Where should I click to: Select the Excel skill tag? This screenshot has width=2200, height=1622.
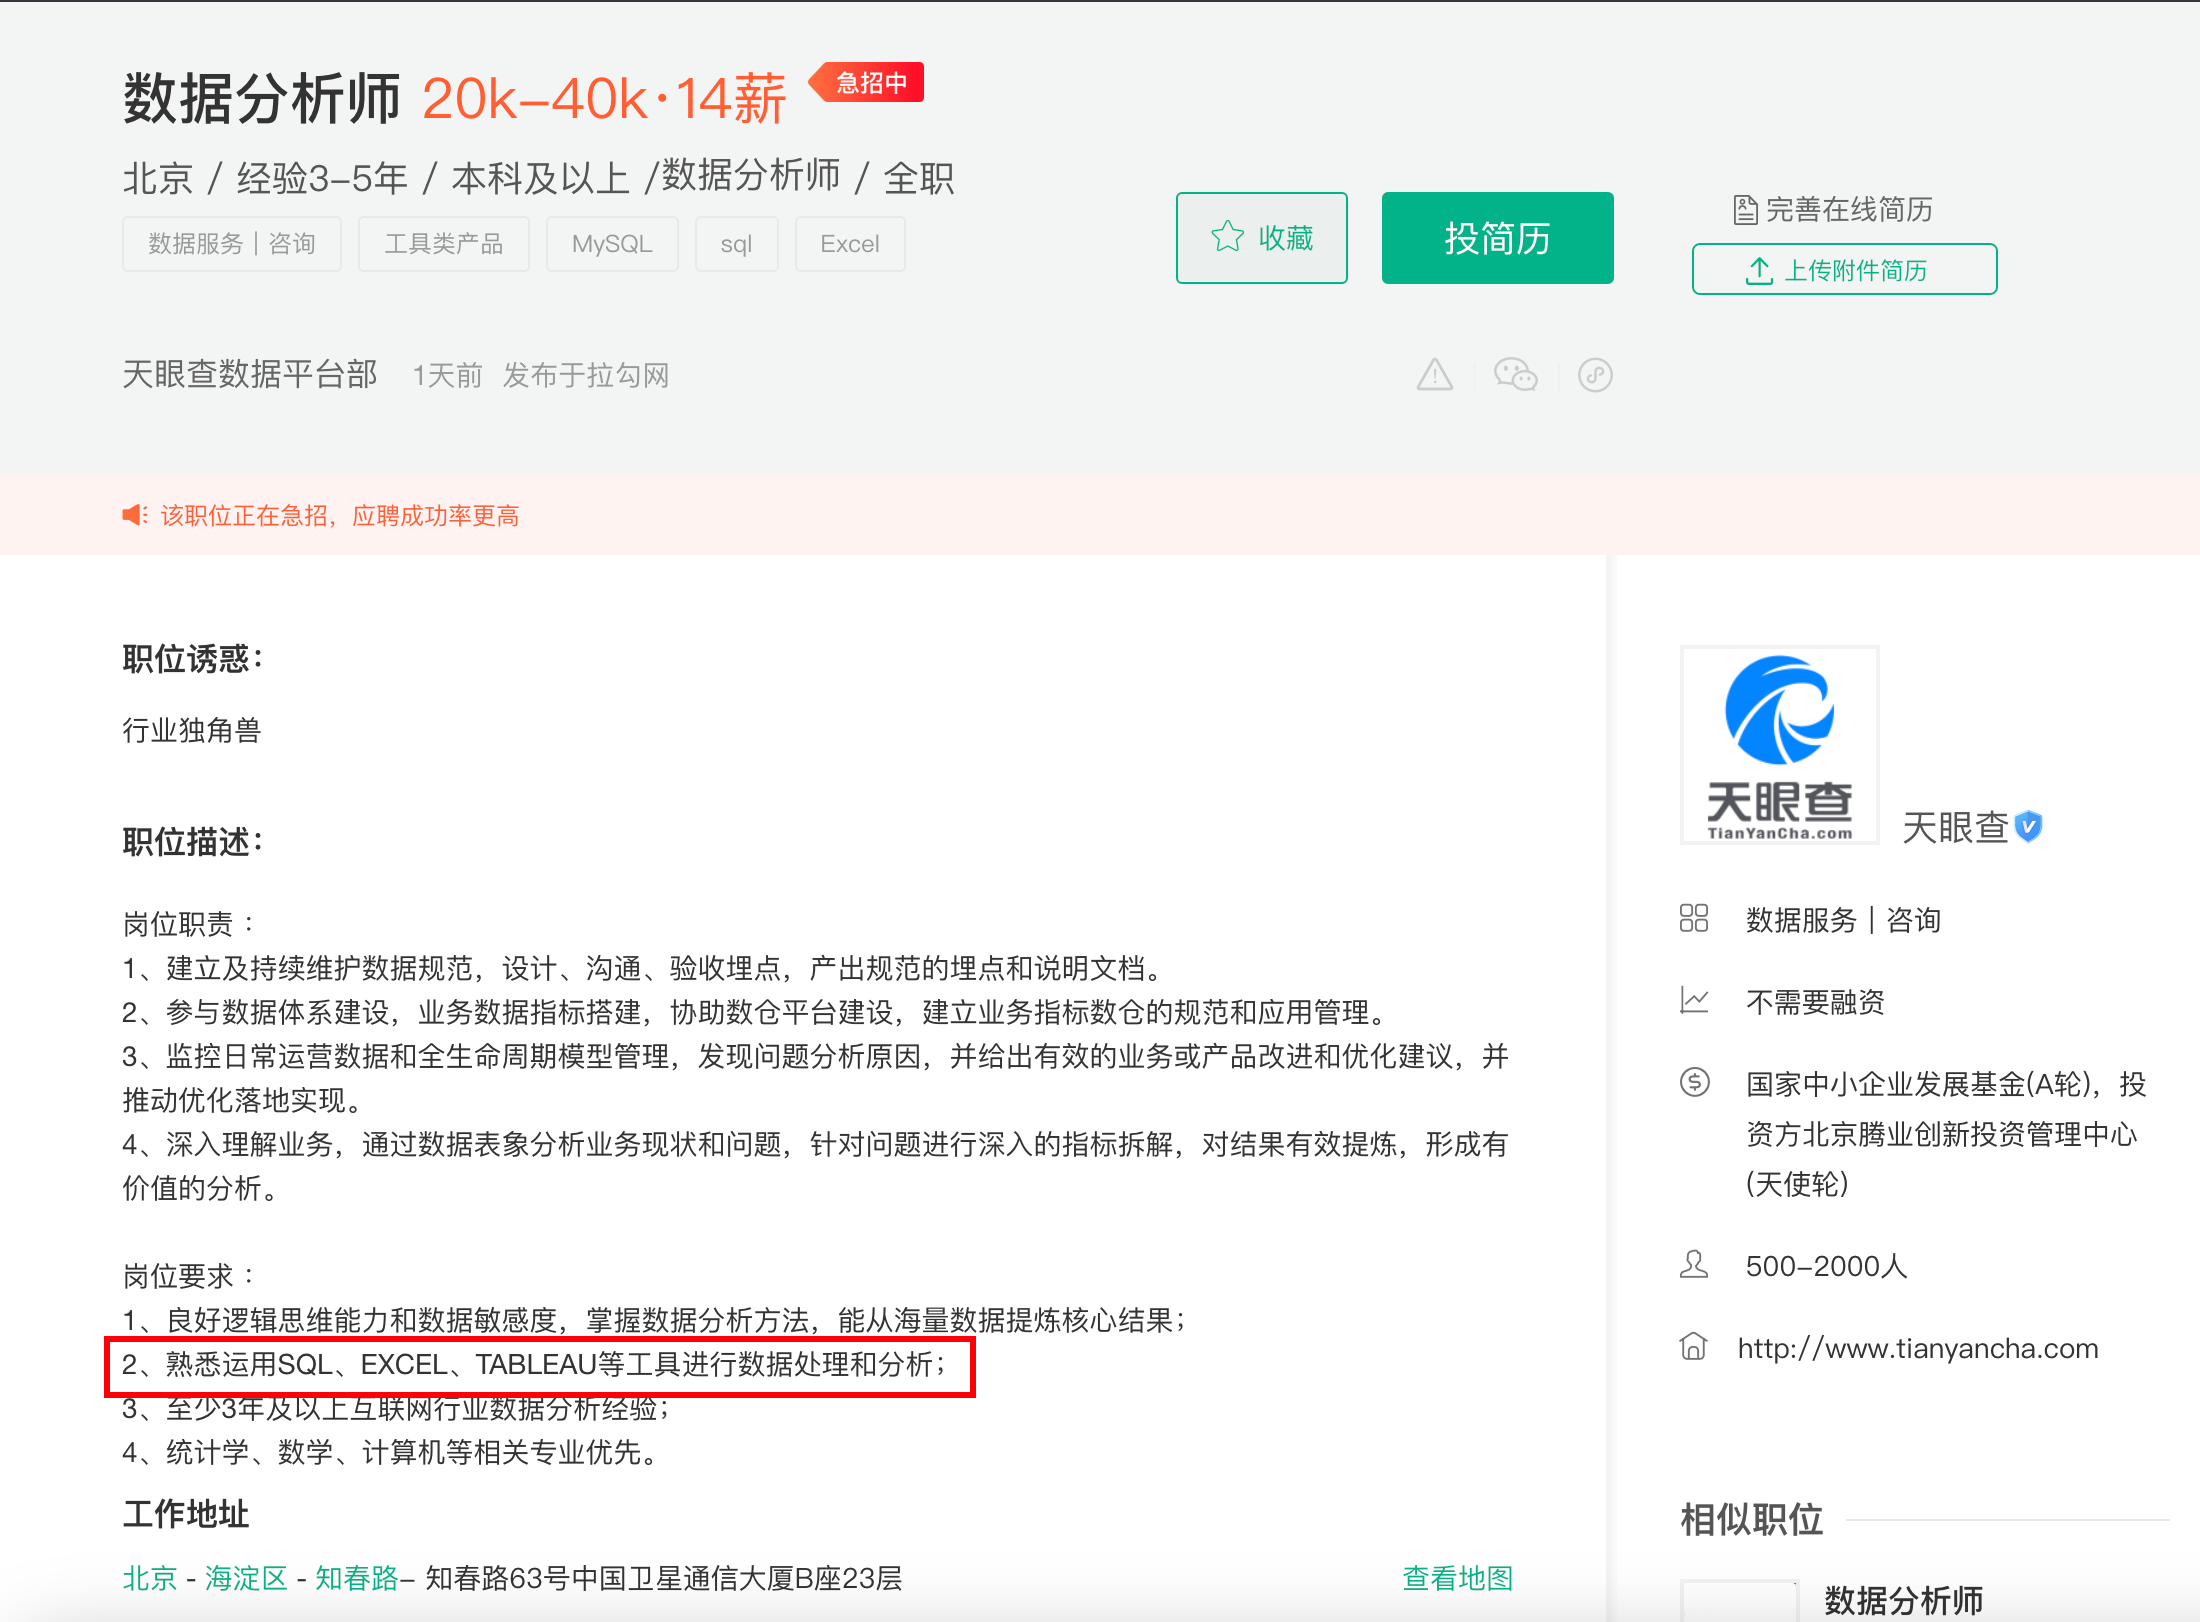pos(849,243)
